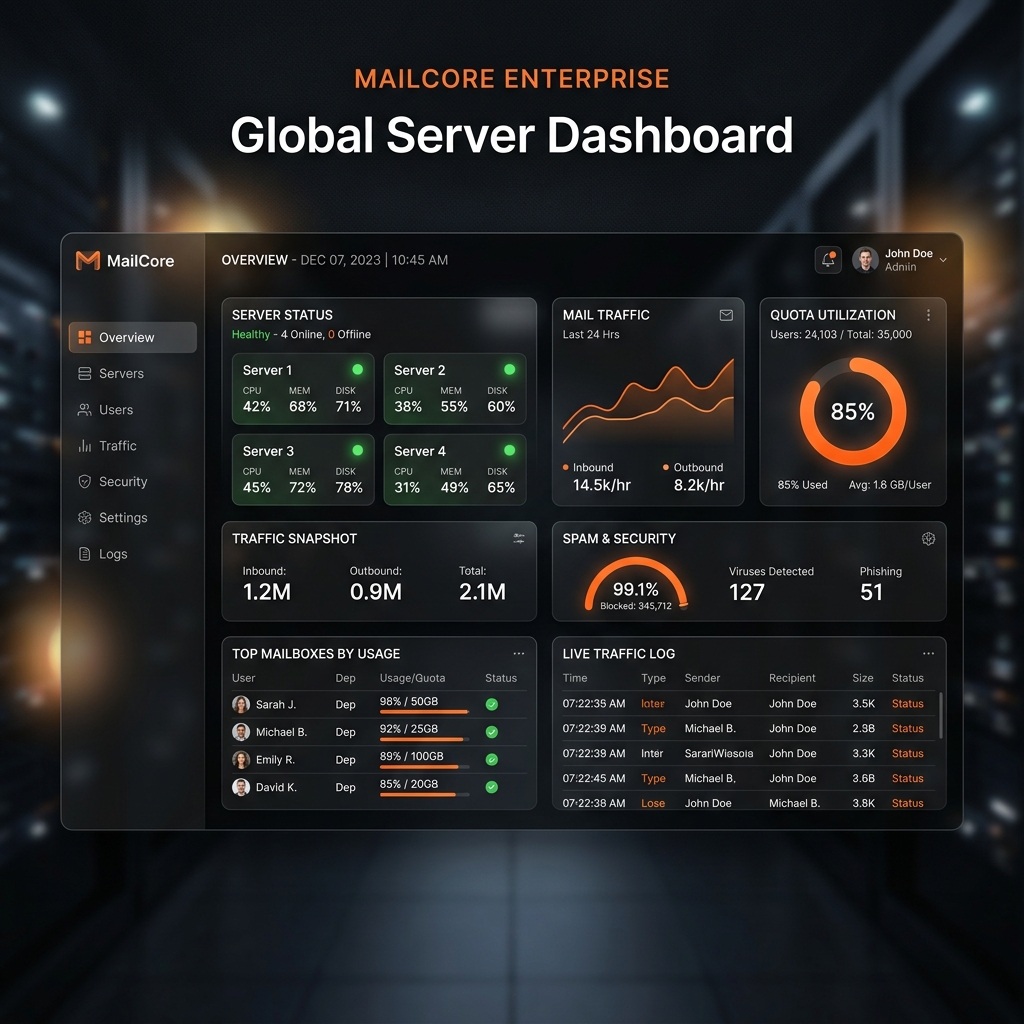The height and width of the screenshot is (1024, 1024).
Task: Click Status link for 07:22:35 AM entry
Action: [907, 704]
